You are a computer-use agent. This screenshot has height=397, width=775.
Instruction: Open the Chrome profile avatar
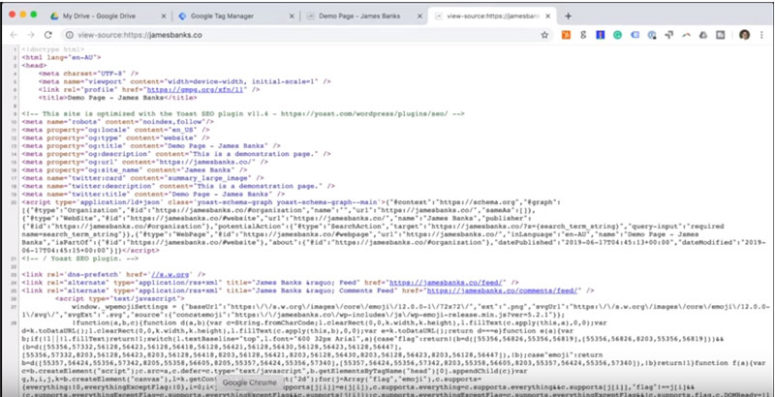pyautogui.click(x=744, y=35)
